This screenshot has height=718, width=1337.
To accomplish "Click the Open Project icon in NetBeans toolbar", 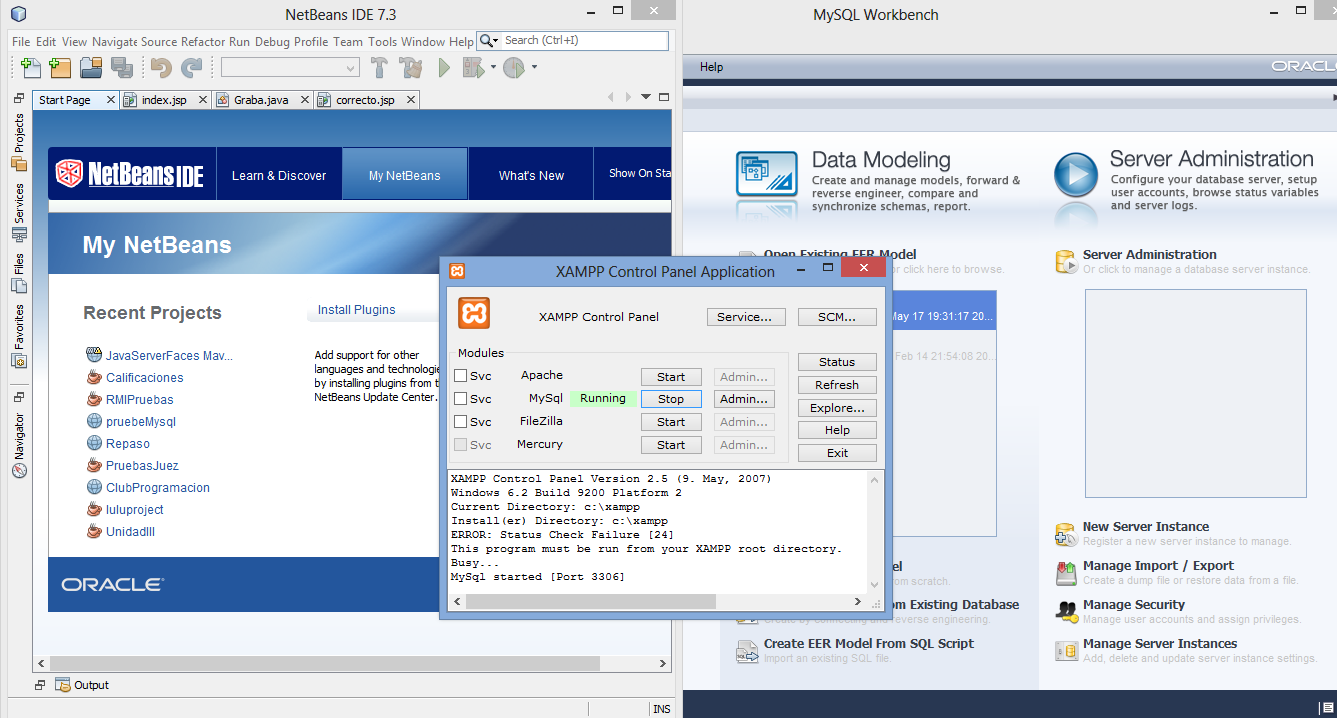I will 92,68.
